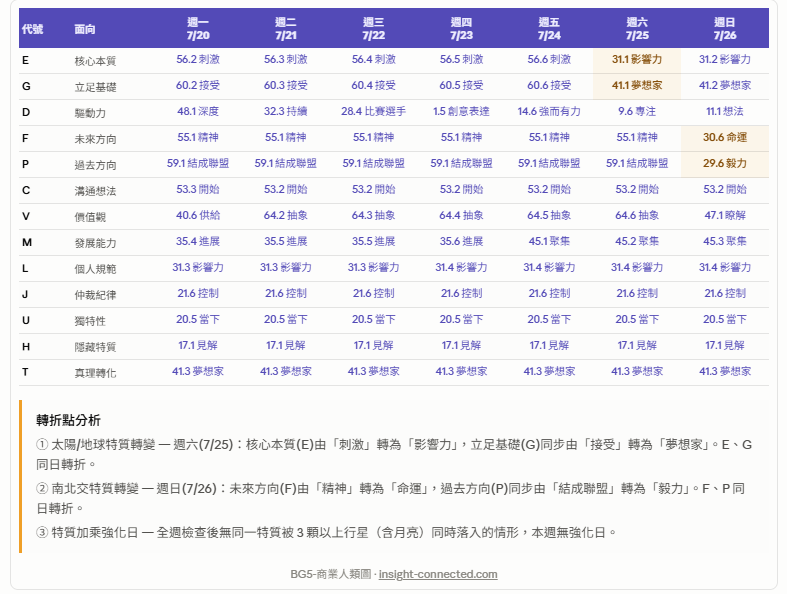Click the 發展能力 row label

[x=95, y=243]
